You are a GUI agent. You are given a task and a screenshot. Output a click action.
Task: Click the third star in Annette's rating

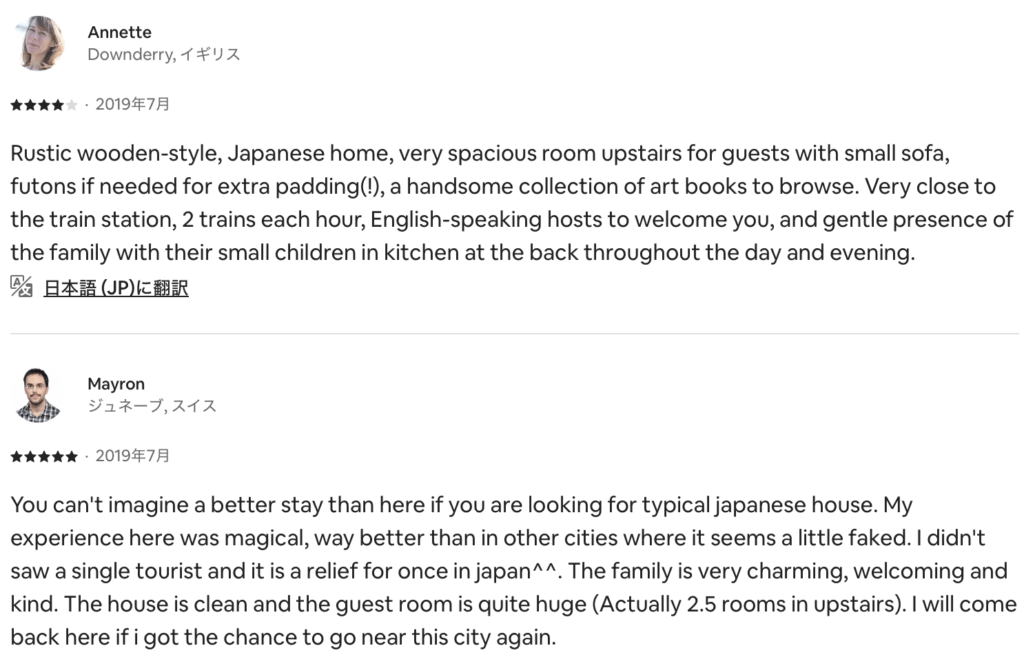tap(44, 104)
